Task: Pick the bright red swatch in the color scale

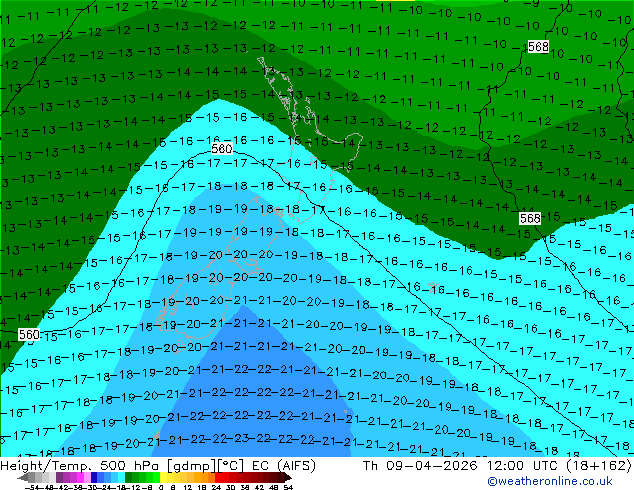Action: 218,478
